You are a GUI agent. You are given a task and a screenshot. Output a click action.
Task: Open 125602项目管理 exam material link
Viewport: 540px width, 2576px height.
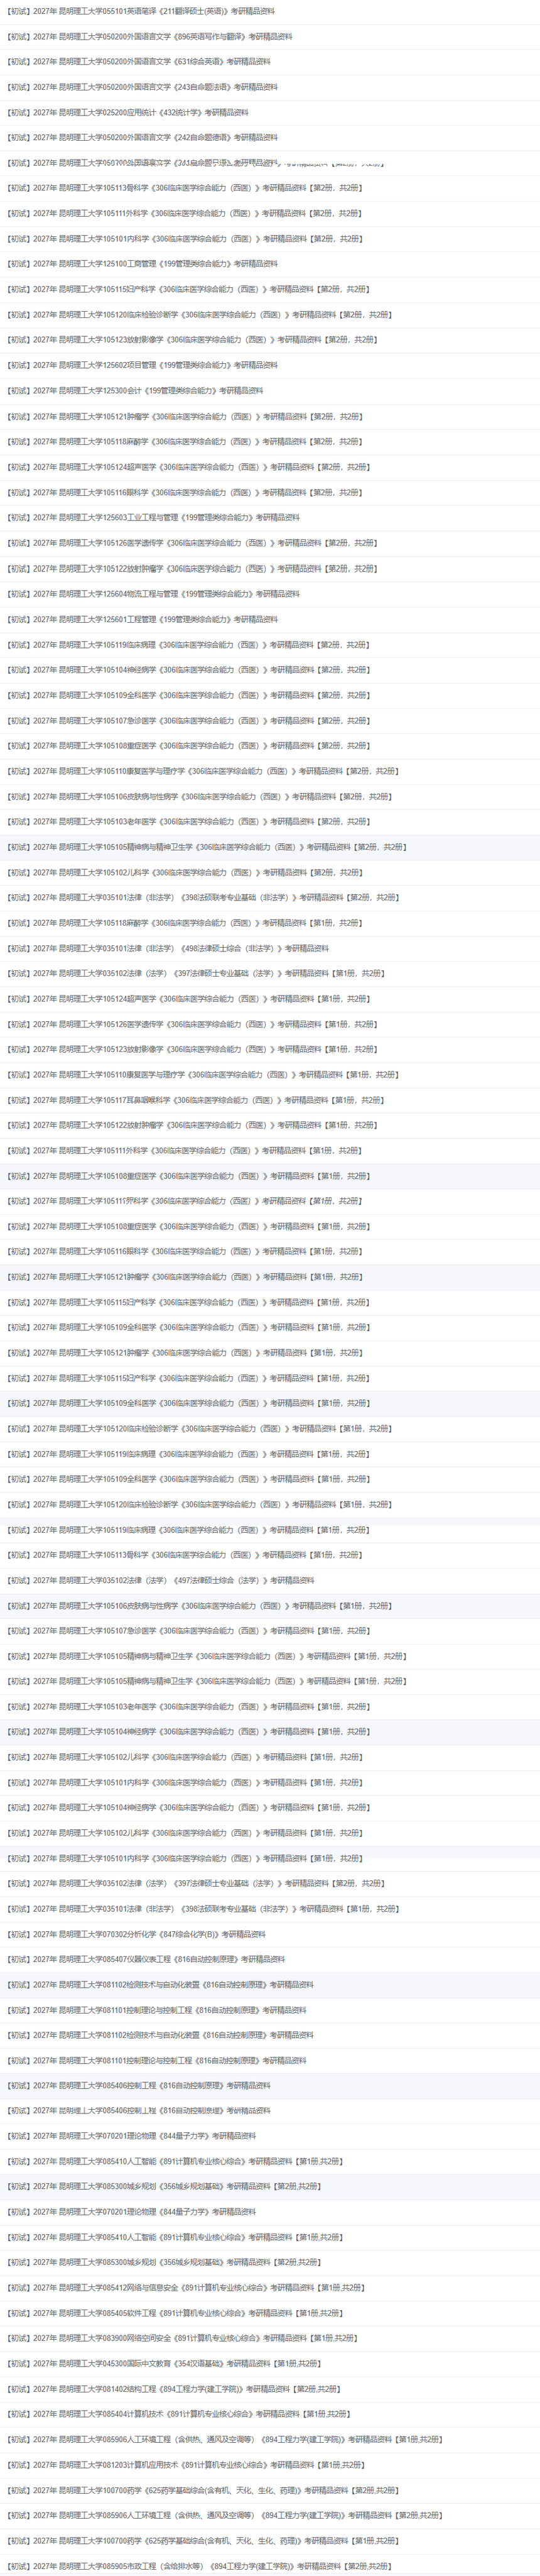click(x=143, y=365)
